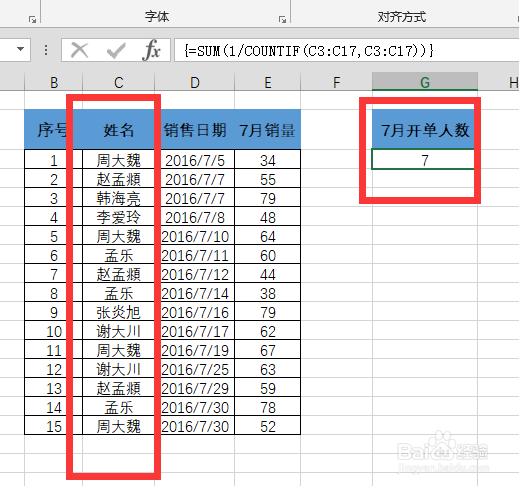Screen dimensions: 519x486
Task: Click sales value 62
Action: pyautogui.click(x=268, y=331)
